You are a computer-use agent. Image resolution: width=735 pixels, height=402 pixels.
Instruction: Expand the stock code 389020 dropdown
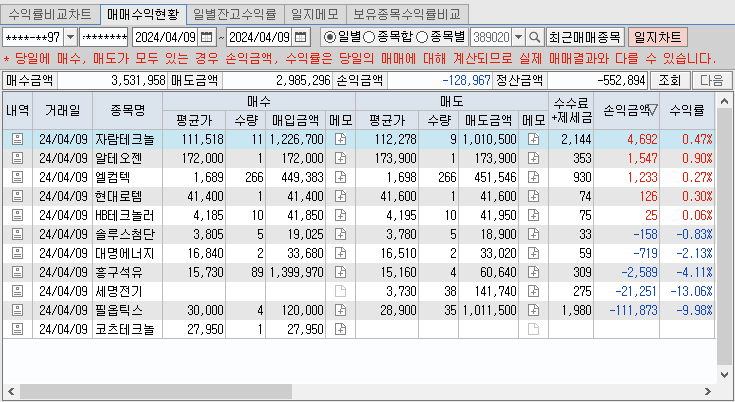point(518,37)
